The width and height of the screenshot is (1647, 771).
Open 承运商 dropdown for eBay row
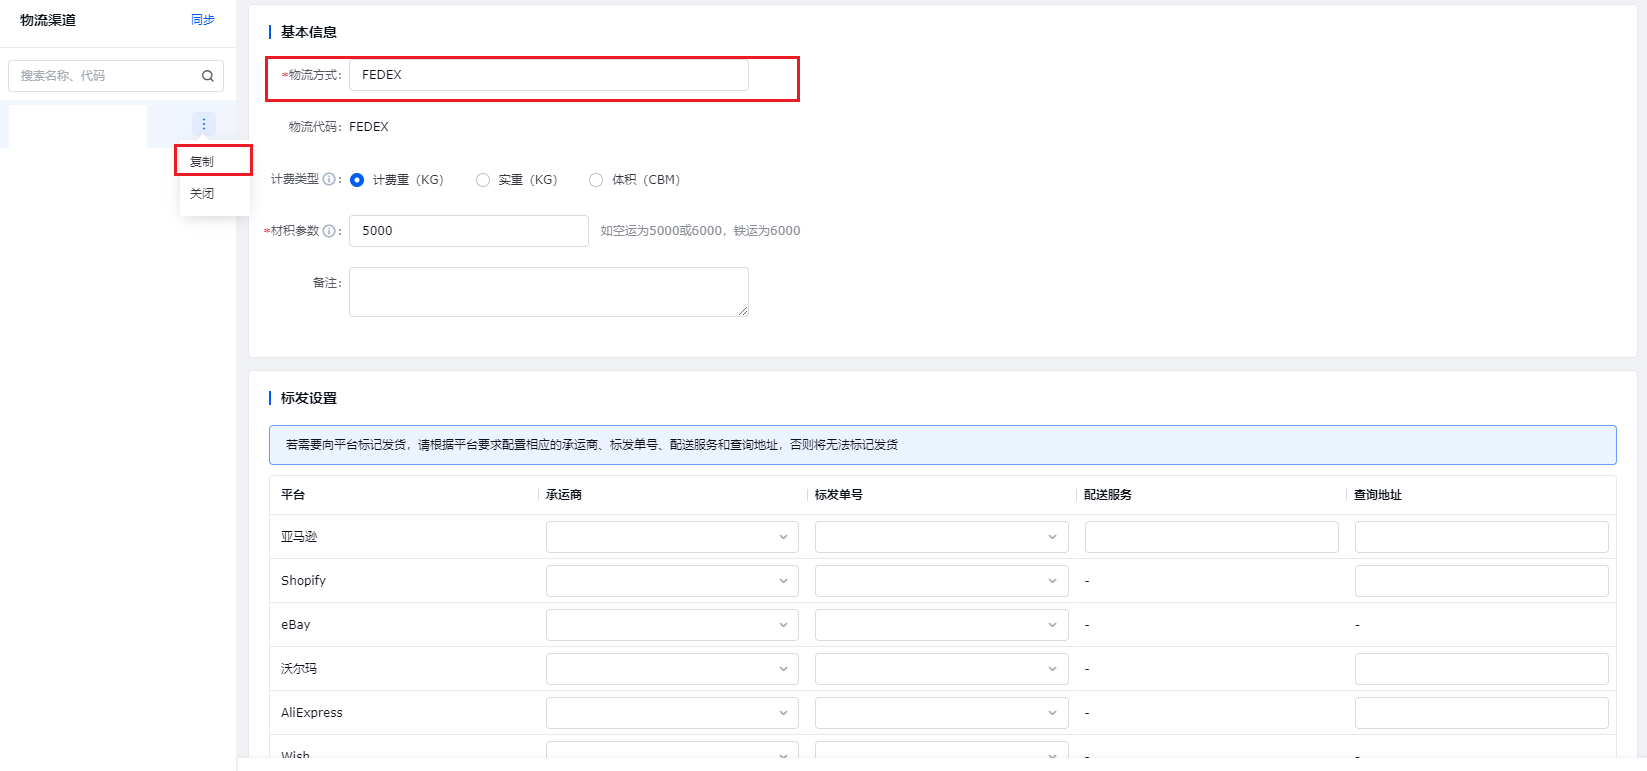coord(672,625)
